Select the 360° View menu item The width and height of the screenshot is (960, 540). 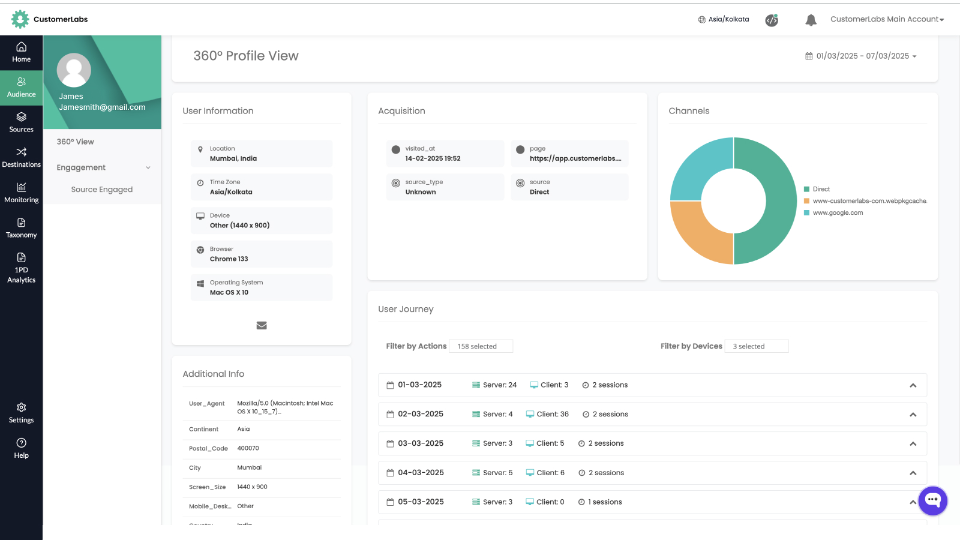coord(75,141)
